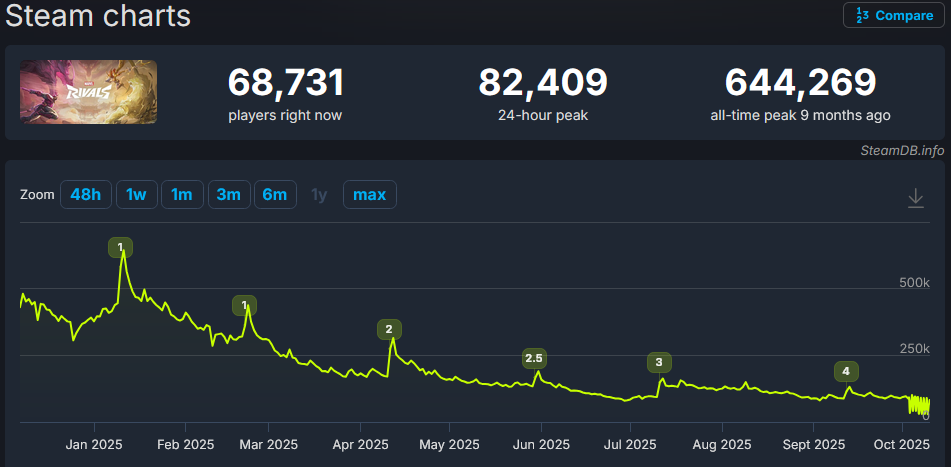Viewport: 951px width, 467px height.
Task: Click the season 4 marker on chart
Action: coord(846,371)
